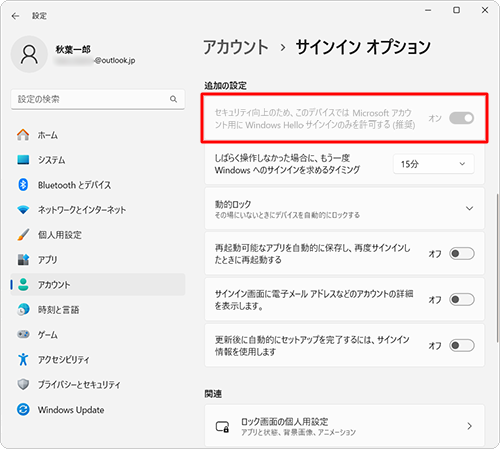The width and height of the screenshot is (500, 449).
Task: Toggle 再起動可能なアプリを自動的に保存 switch
Action: point(461,254)
